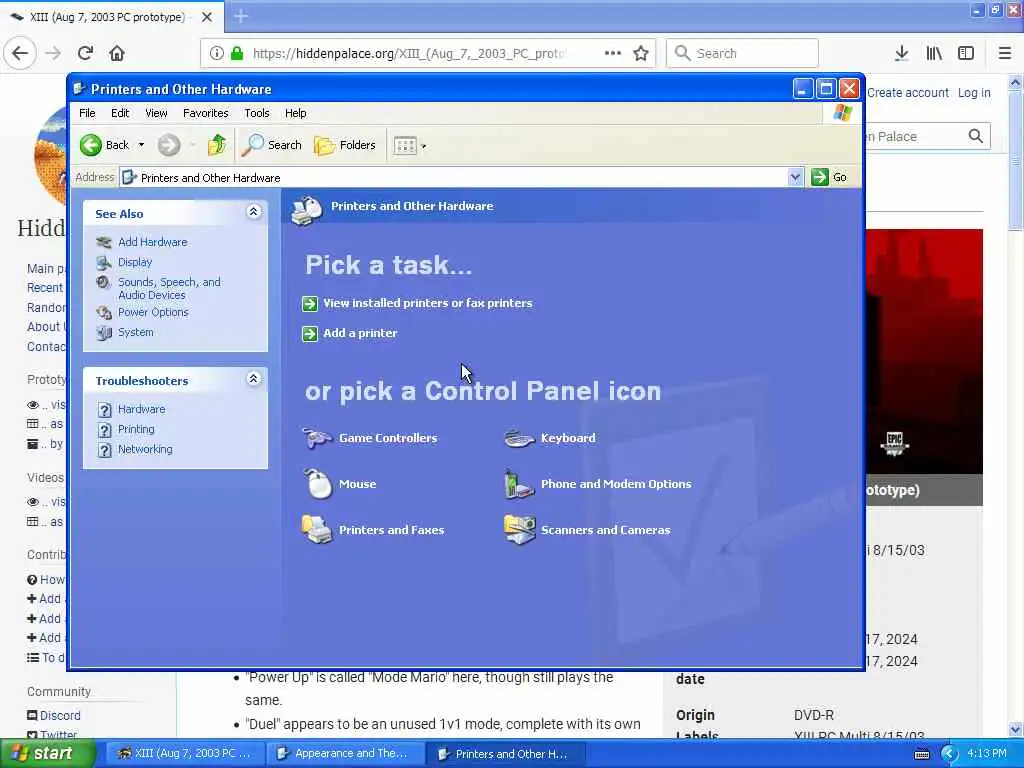Screen dimensions: 1024x768
Task: Open the Firefox page actions ellipsis
Action: tap(613, 53)
